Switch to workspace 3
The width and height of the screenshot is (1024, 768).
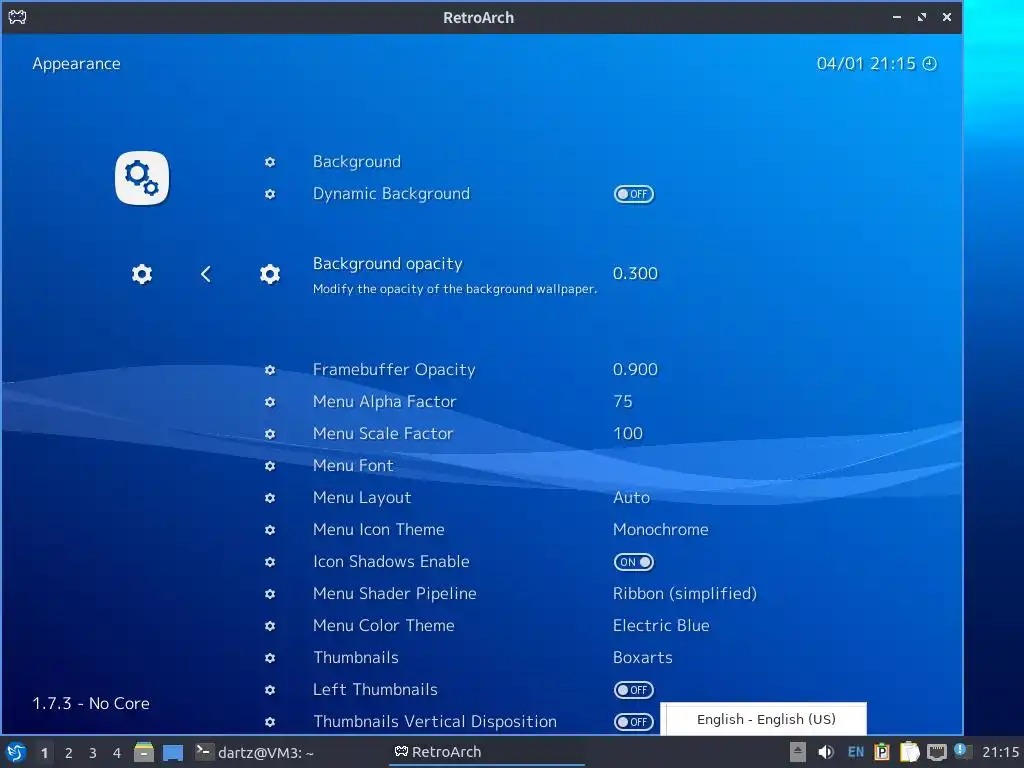[x=93, y=753]
